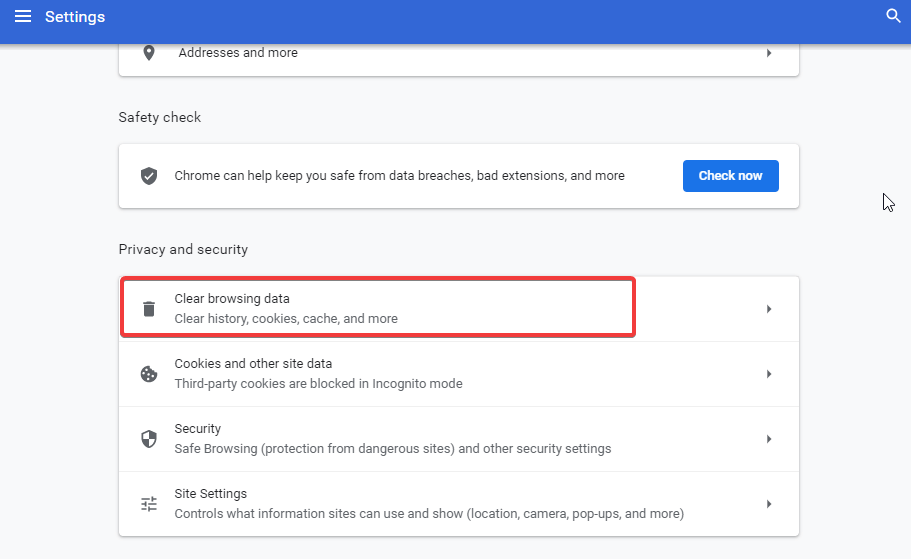
Task: Click the Site Settings sliders icon
Action: pyautogui.click(x=149, y=504)
